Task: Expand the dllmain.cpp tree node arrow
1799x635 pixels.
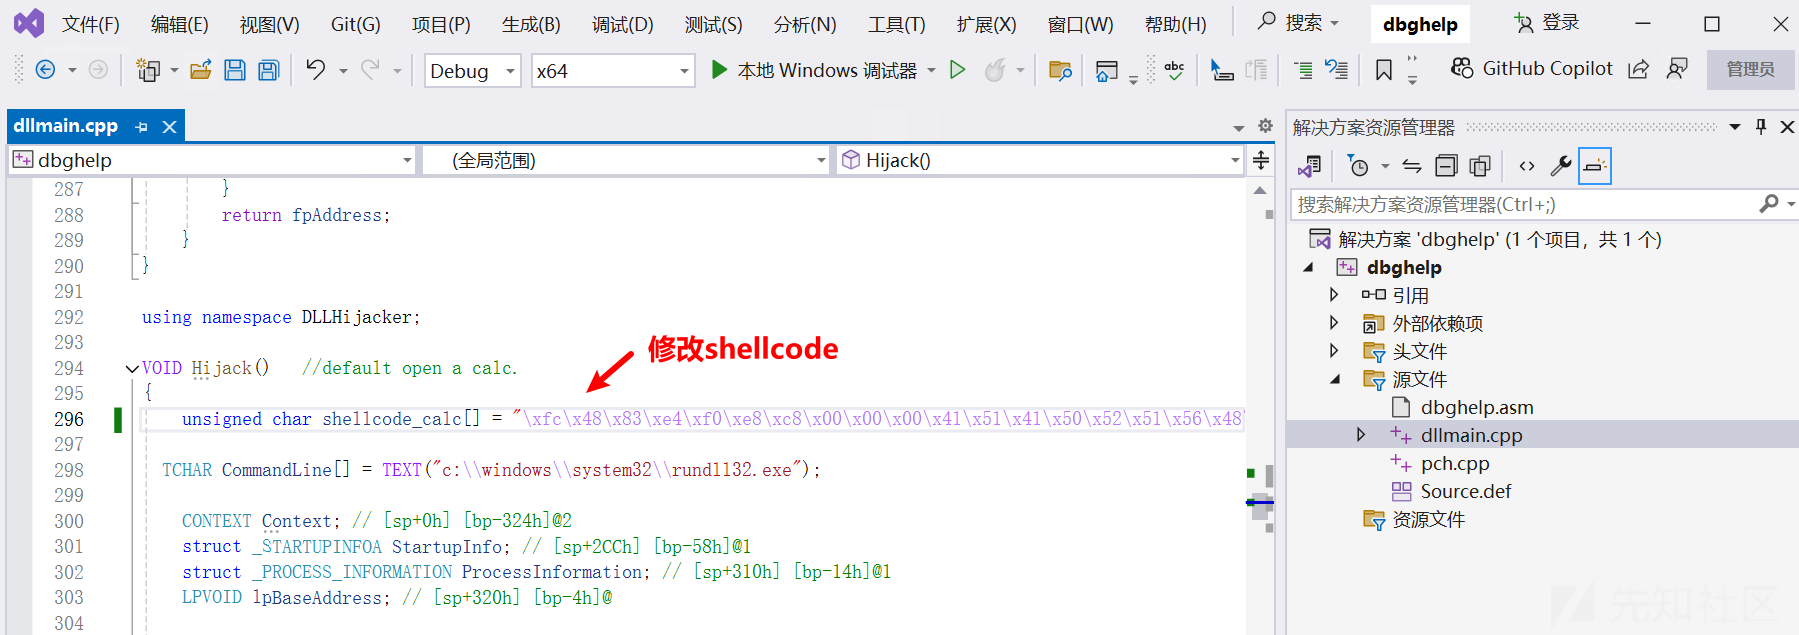Action: pos(1361,435)
